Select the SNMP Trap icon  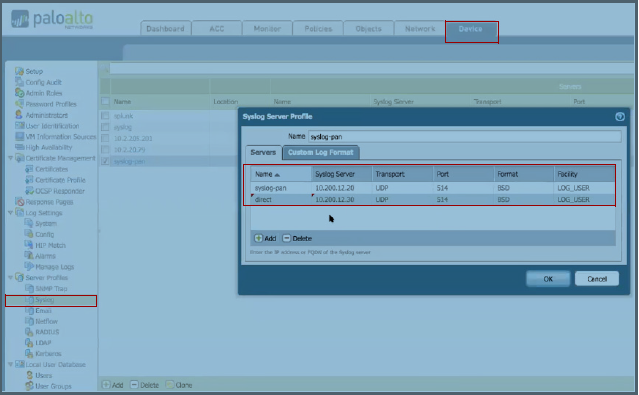point(29,289)
